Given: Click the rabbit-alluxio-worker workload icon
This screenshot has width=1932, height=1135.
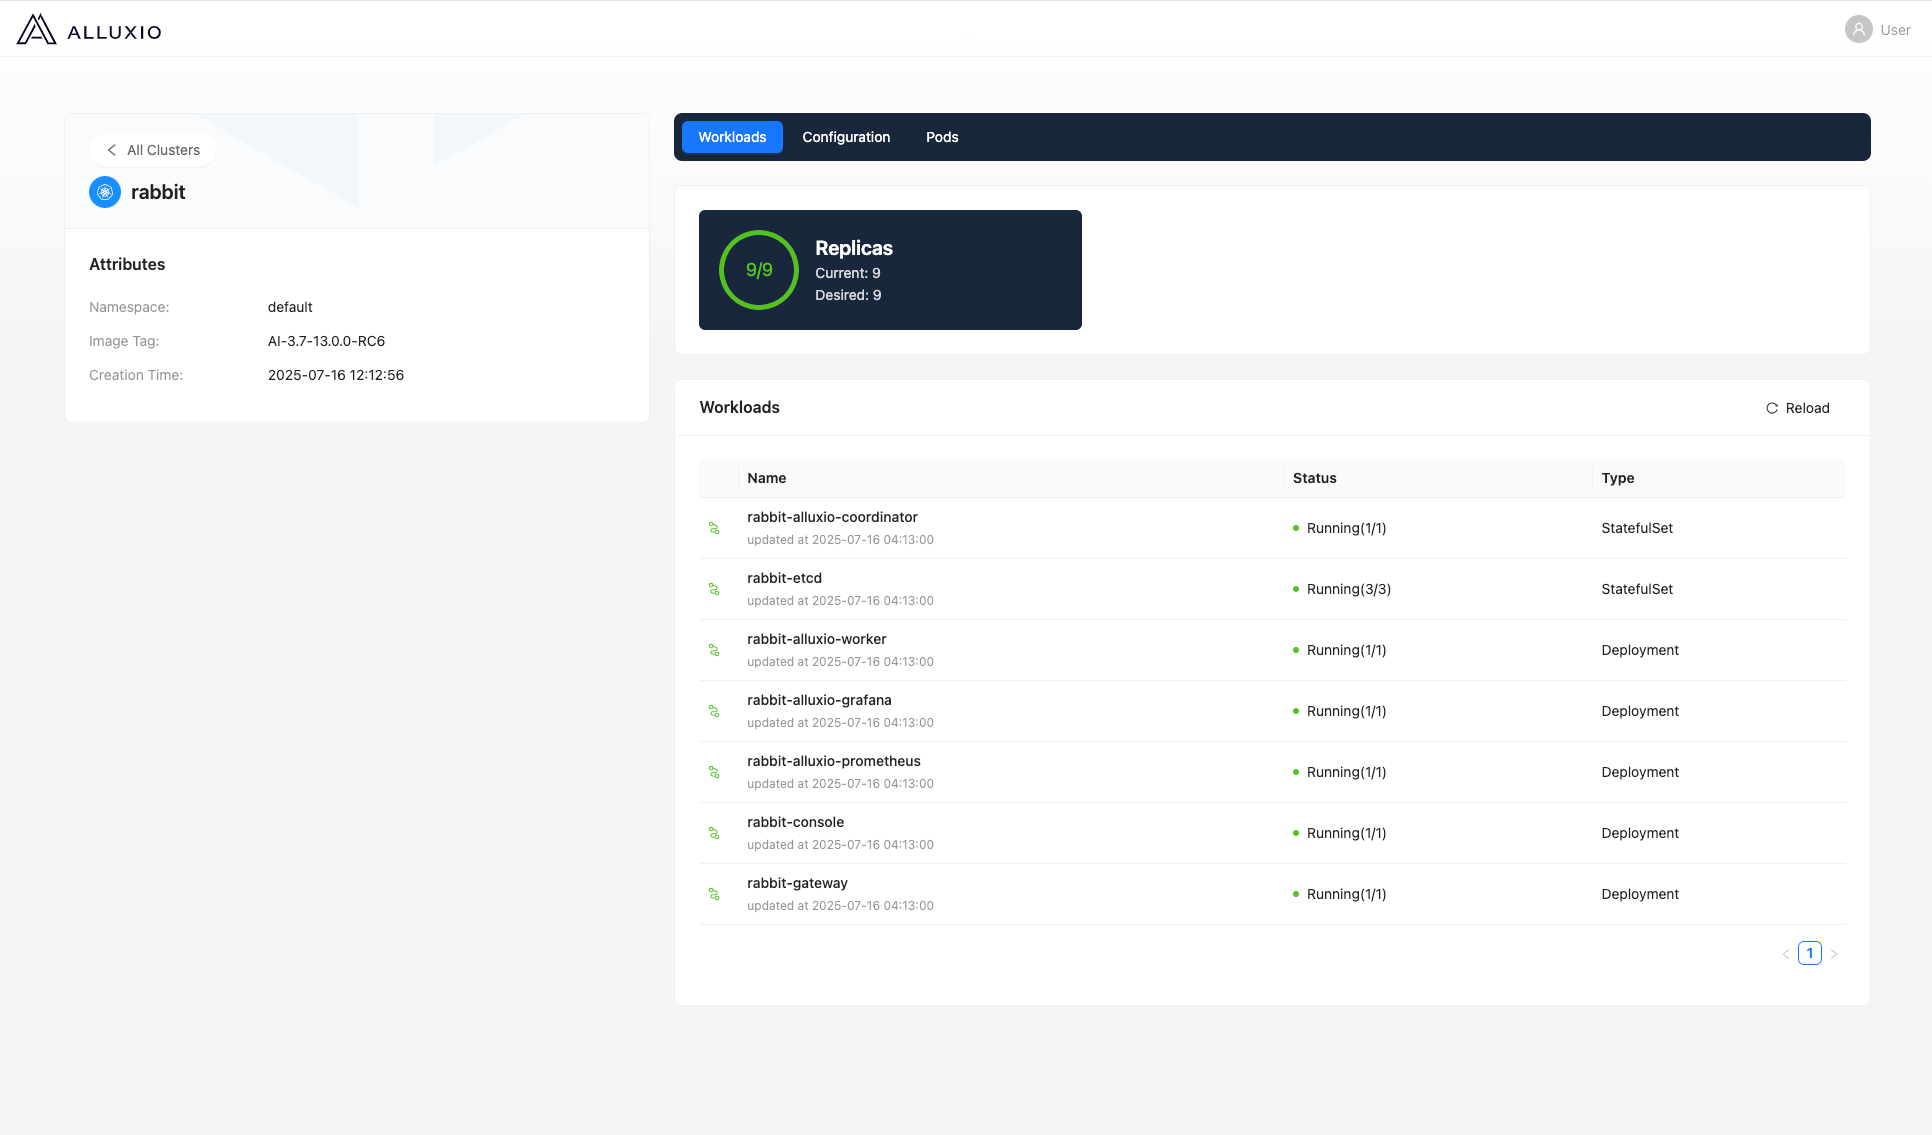Looking at the screenshot, I should pos(714,650).
